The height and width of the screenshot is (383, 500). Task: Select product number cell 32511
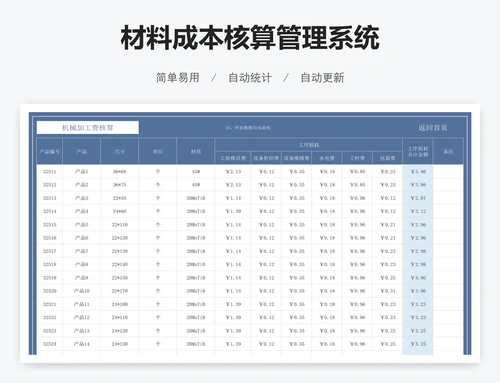[x=49, y=172]
